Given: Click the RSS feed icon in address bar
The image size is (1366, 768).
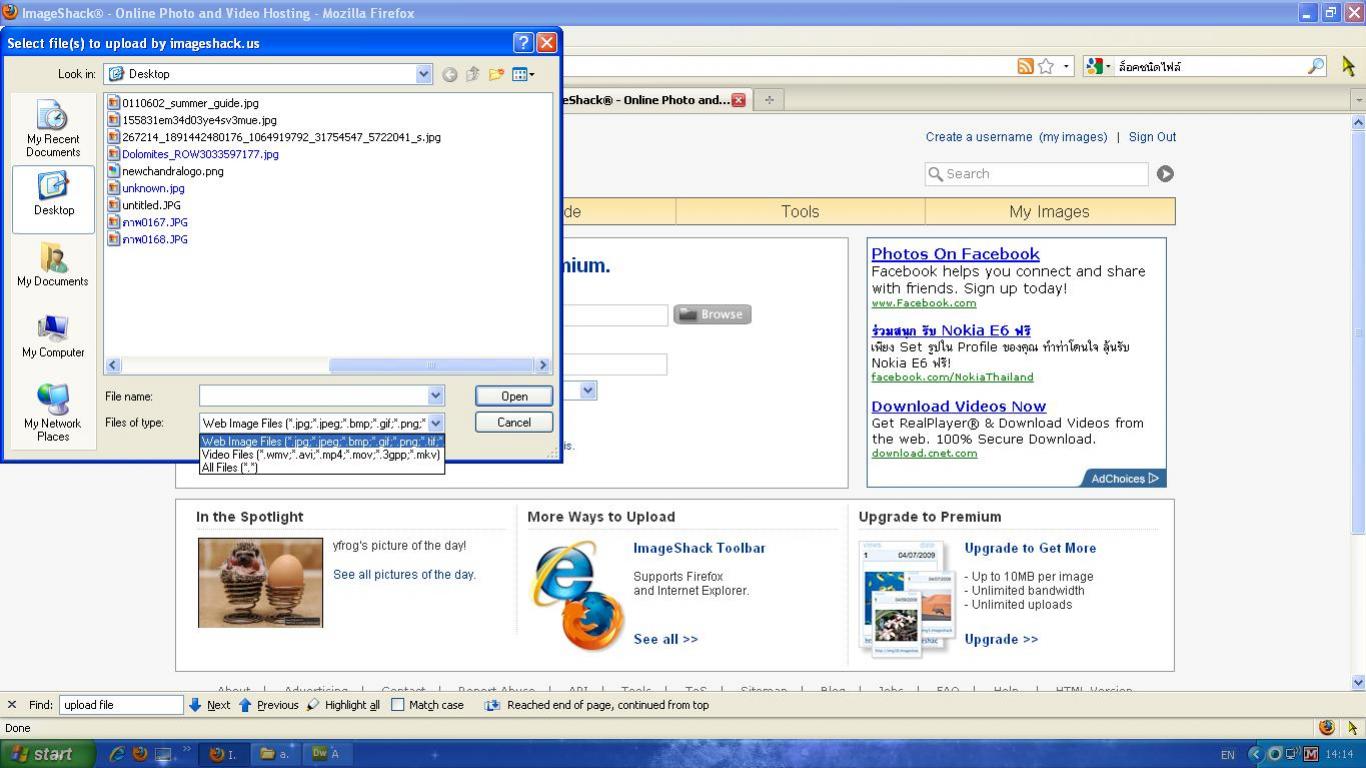Looking at the screenshot, I should click(1025, 66).
